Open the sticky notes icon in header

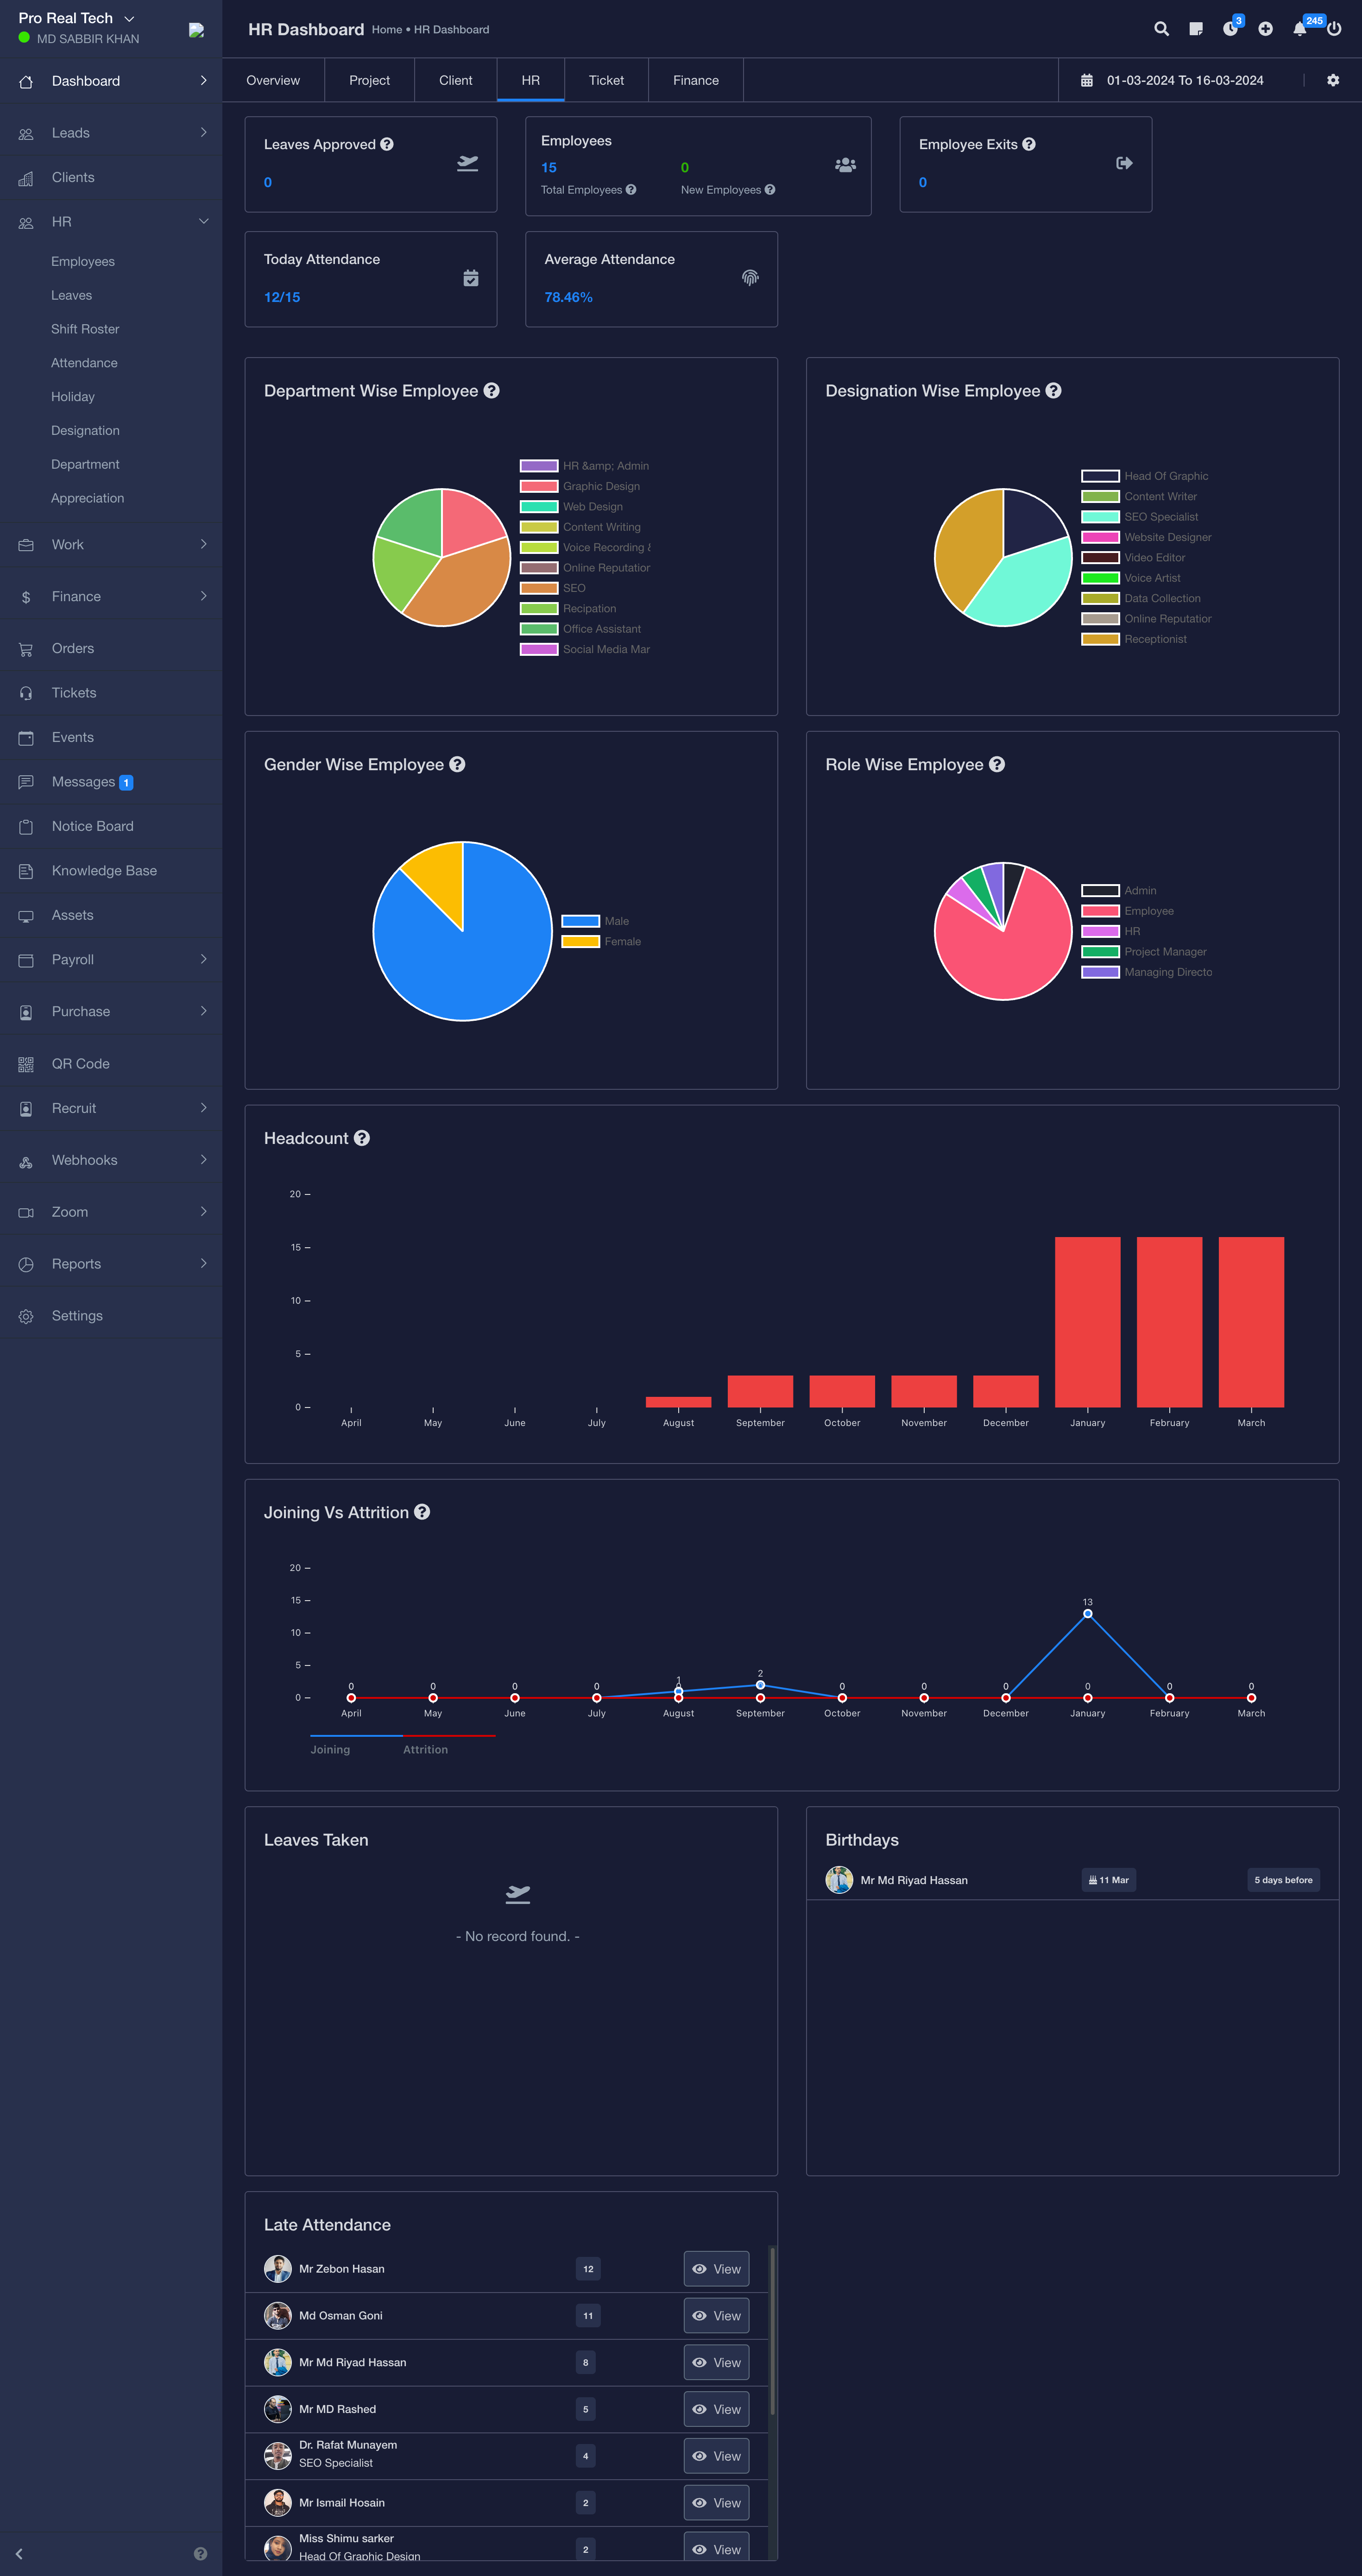1195,29
